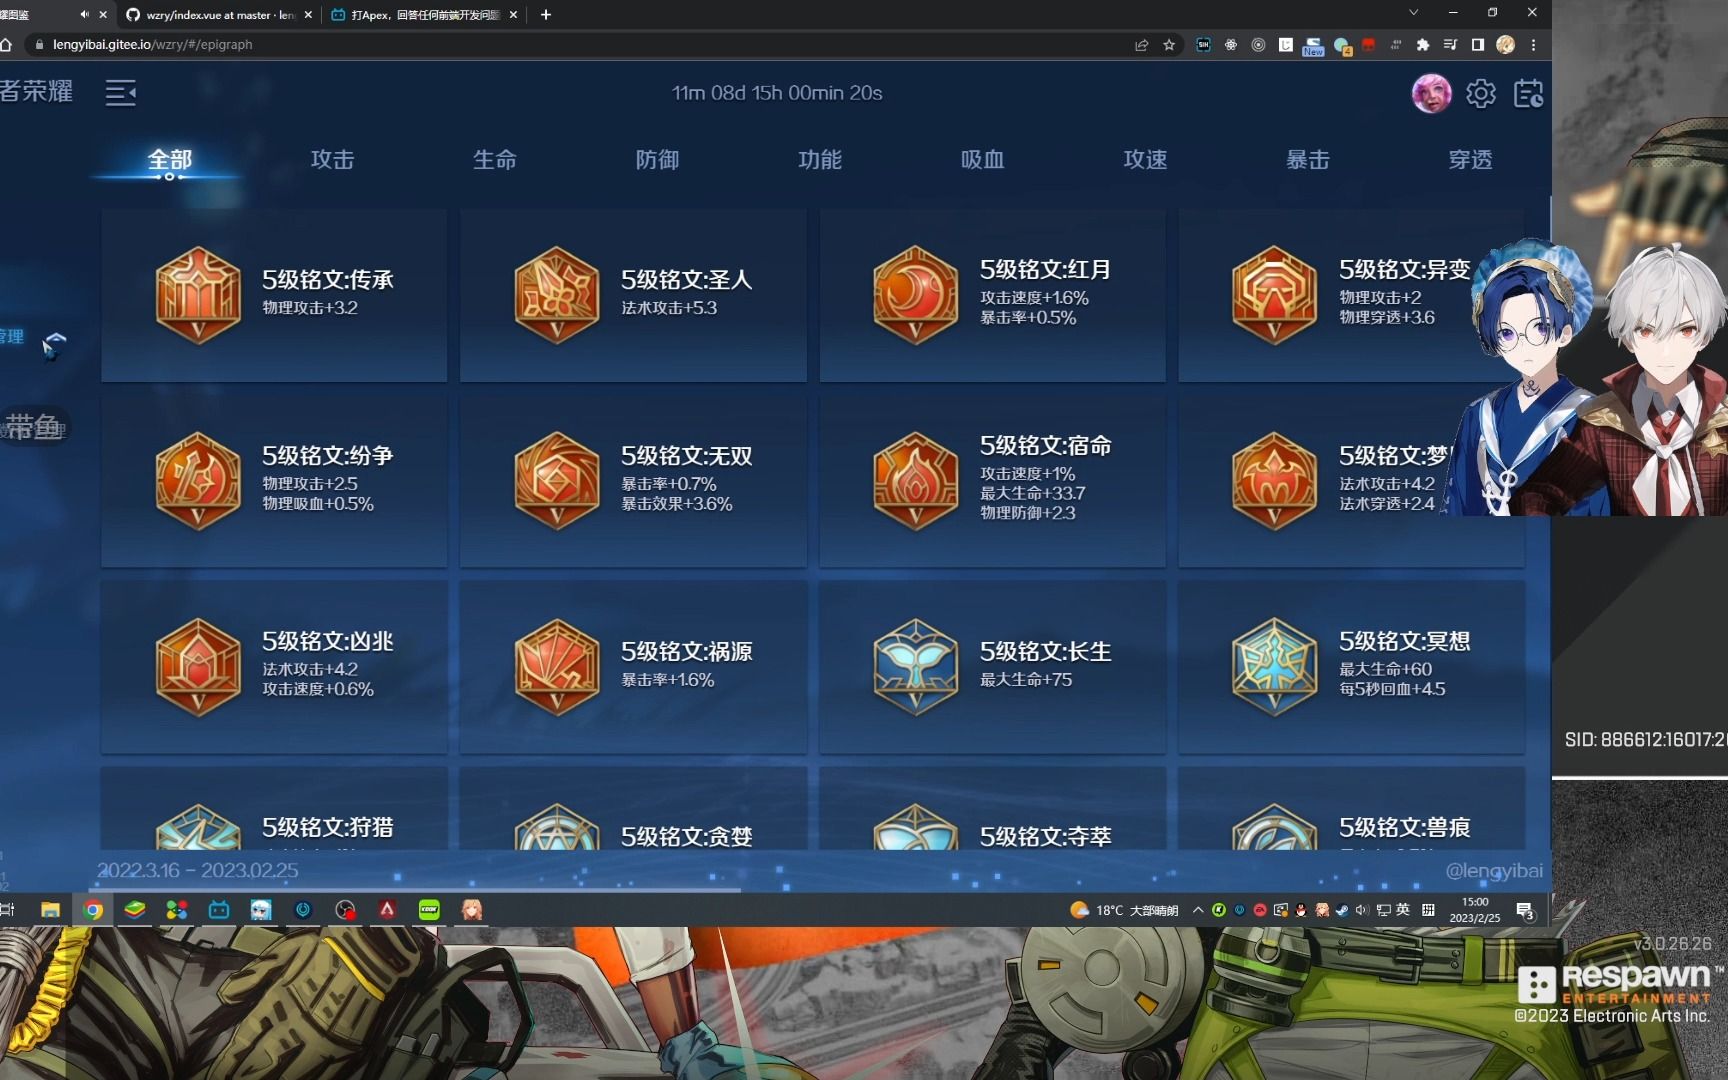The width and height of the screenshot is (1728, 1080).
Task: Switch to the 吸血 tab
Action: [x=982, y=160]
